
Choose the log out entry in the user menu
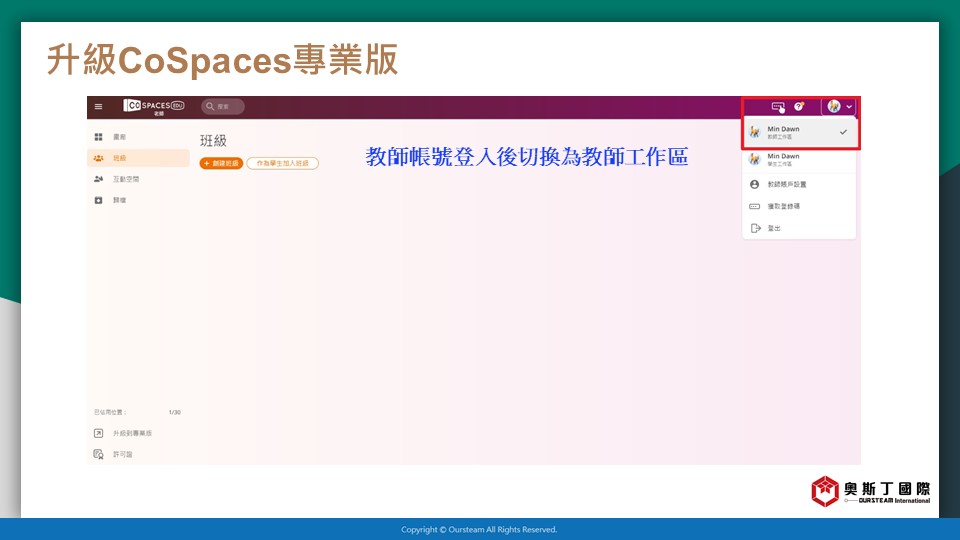tap(799, 228)
